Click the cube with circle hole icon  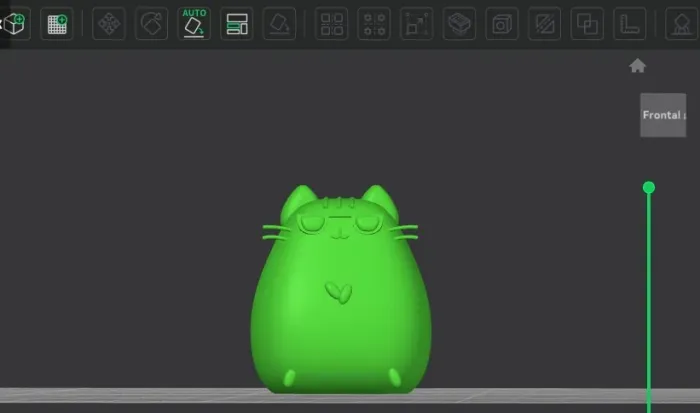pos(502,24)
